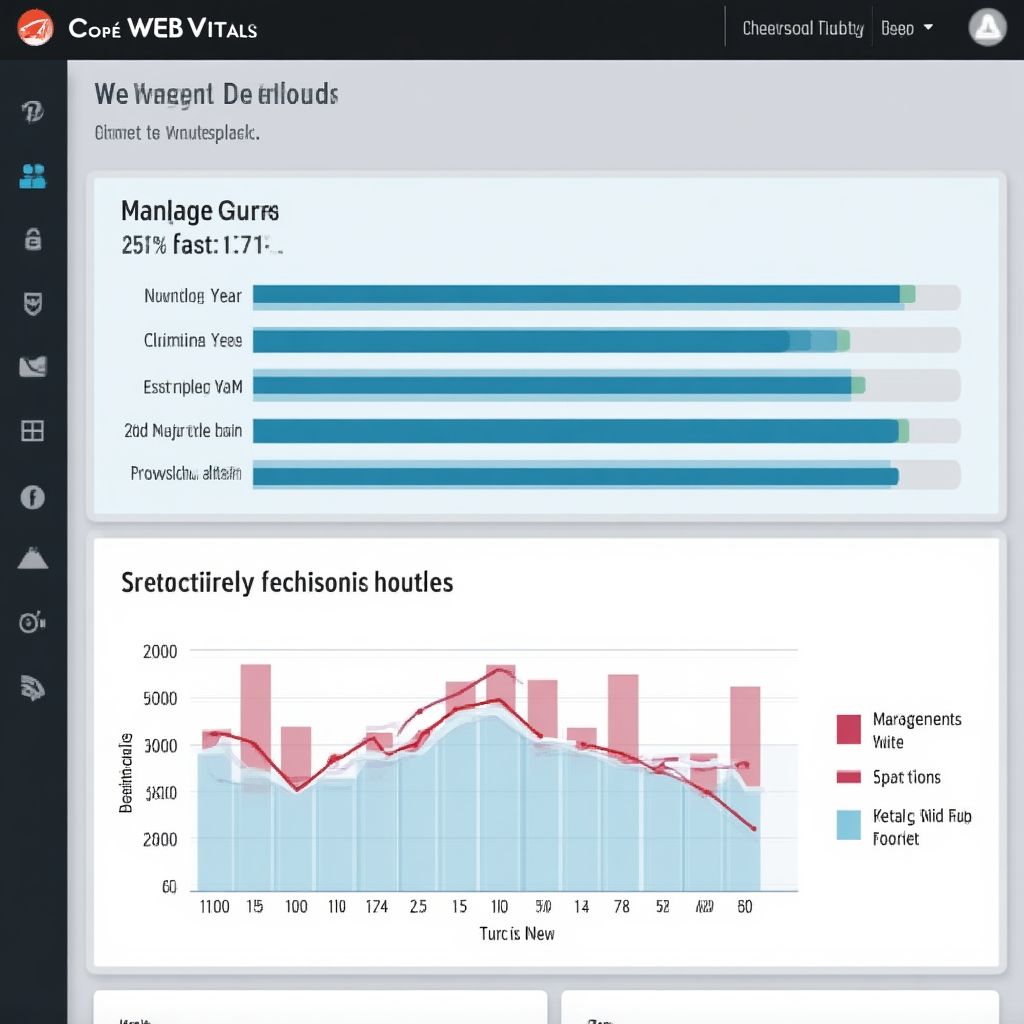This screenshot has height=1024, width=1024.
Task: Click the circular f icon in sidebar
Action: pyautogui.click(x=33, y=496)
